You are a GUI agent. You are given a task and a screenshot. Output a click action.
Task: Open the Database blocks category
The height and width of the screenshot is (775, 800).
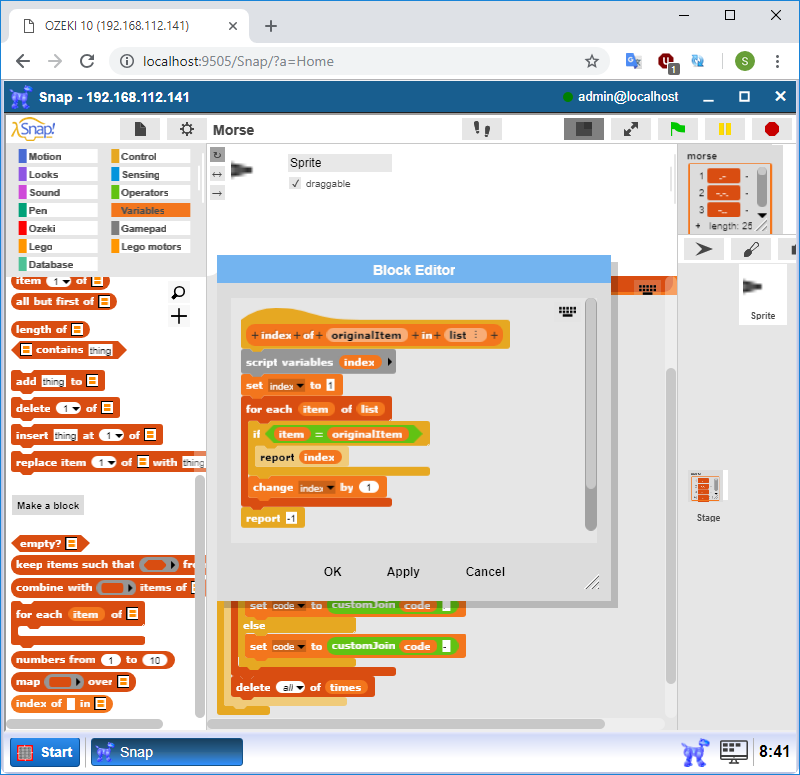(58, 264)
